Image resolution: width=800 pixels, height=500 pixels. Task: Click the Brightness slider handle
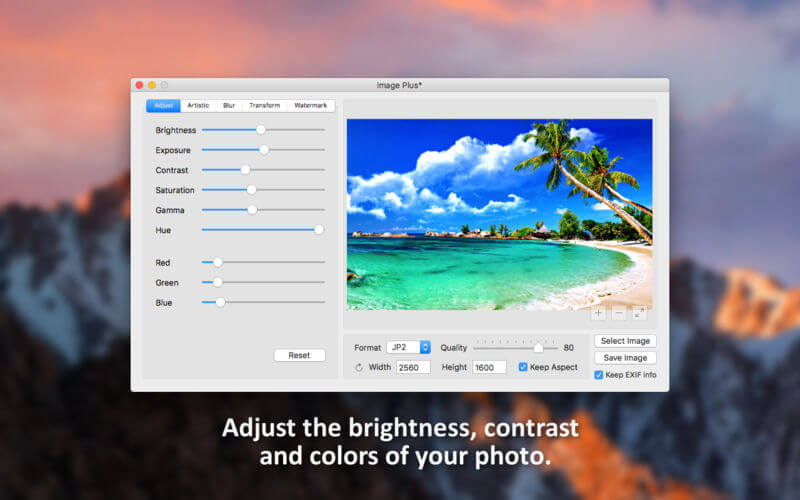pos(261,130)
